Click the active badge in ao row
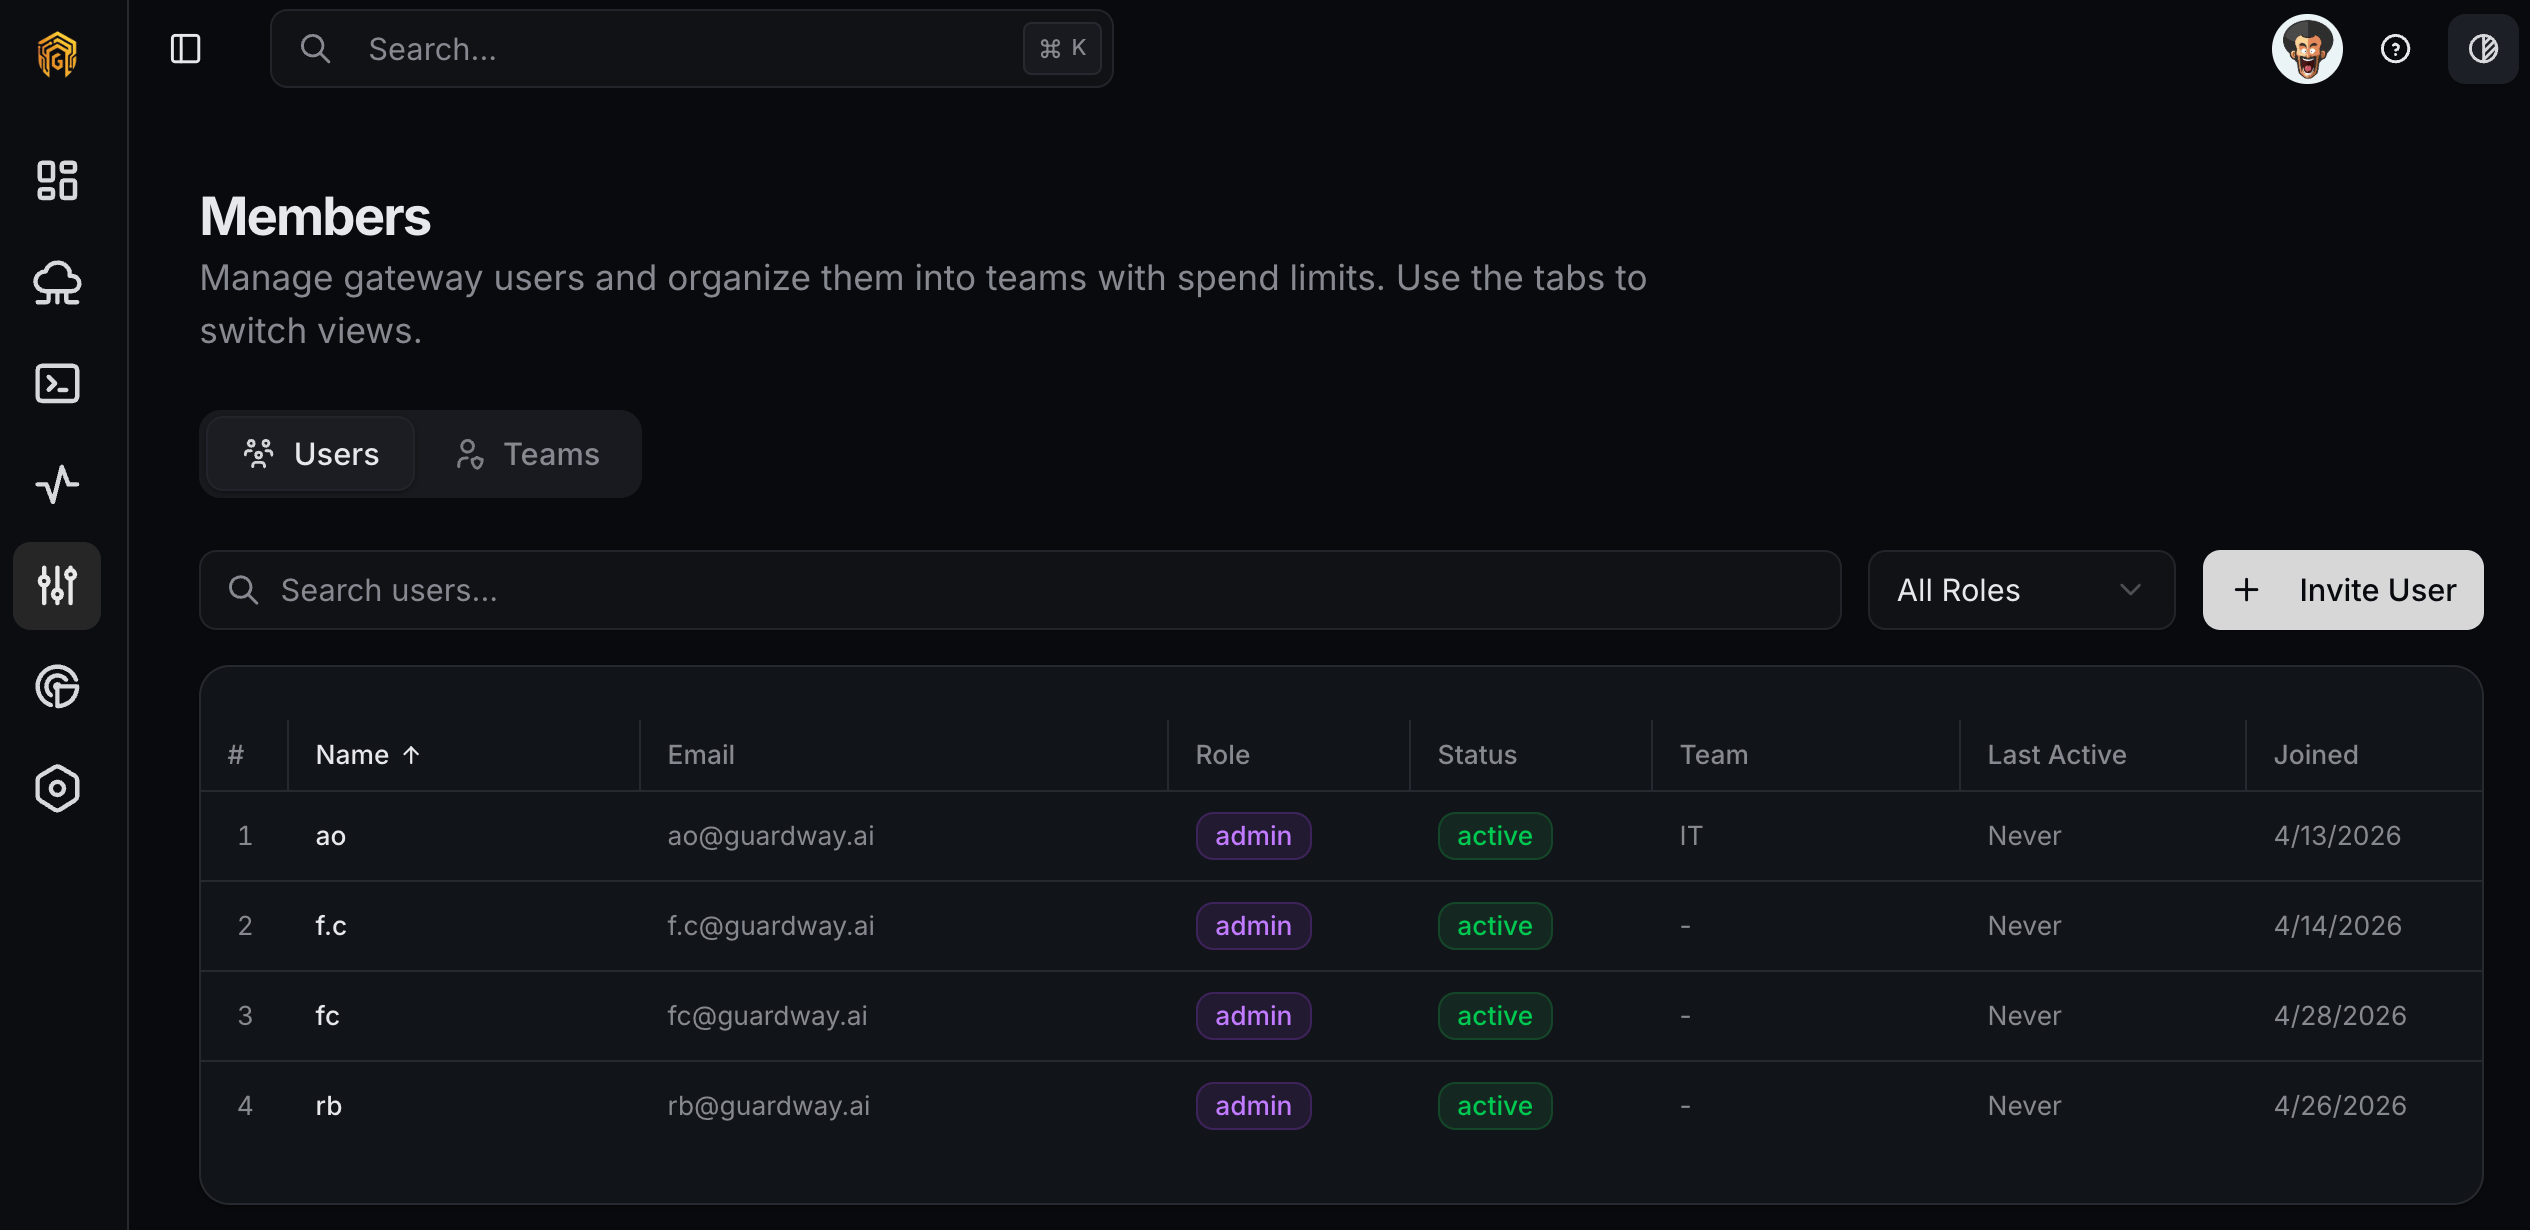The image size is (2530, 1230). 1495,836
